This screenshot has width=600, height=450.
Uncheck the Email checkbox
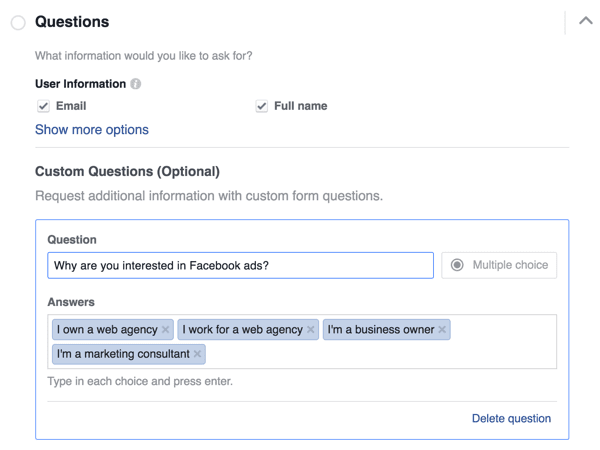43,106
